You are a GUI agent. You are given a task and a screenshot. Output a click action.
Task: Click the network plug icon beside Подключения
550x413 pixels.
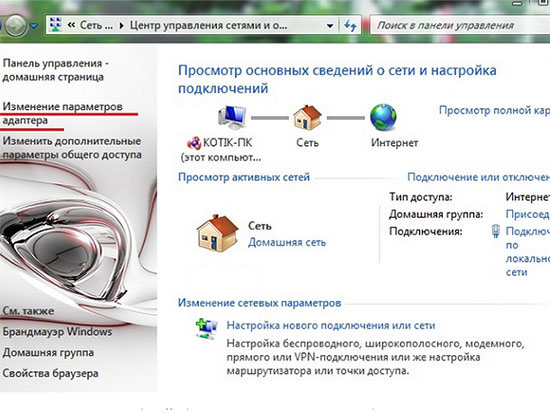(496, 231)
